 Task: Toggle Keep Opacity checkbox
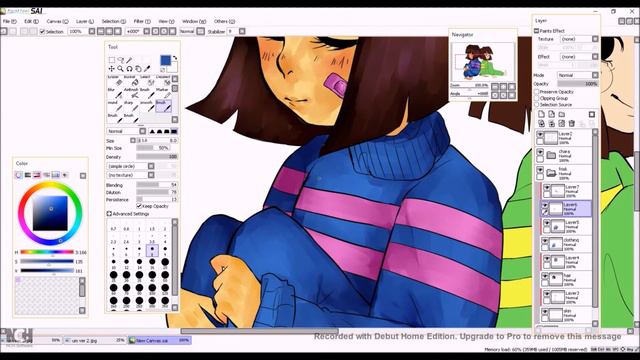[x=139, y=206]
